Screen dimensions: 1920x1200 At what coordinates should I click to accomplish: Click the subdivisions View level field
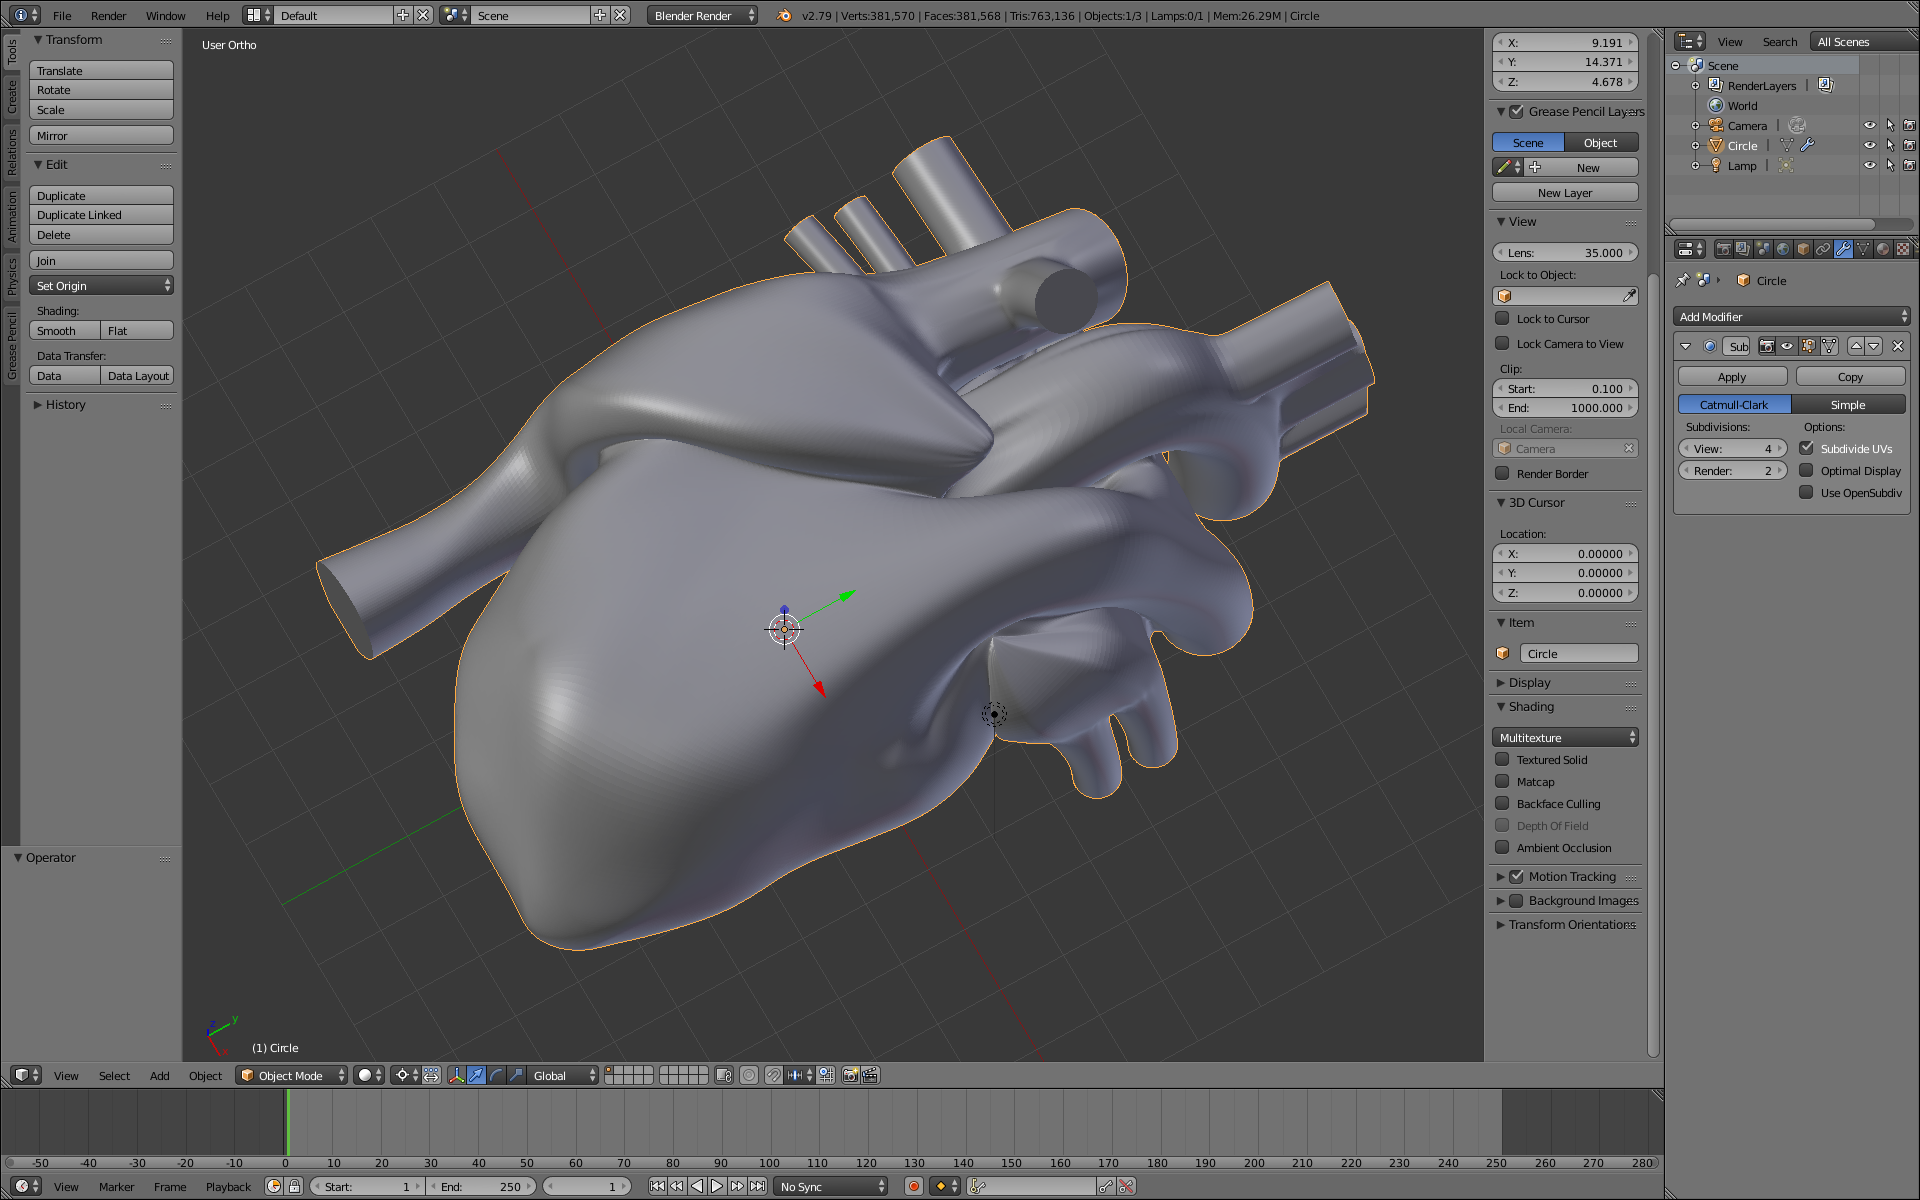pyautogui.click(x=1732, y=448)
